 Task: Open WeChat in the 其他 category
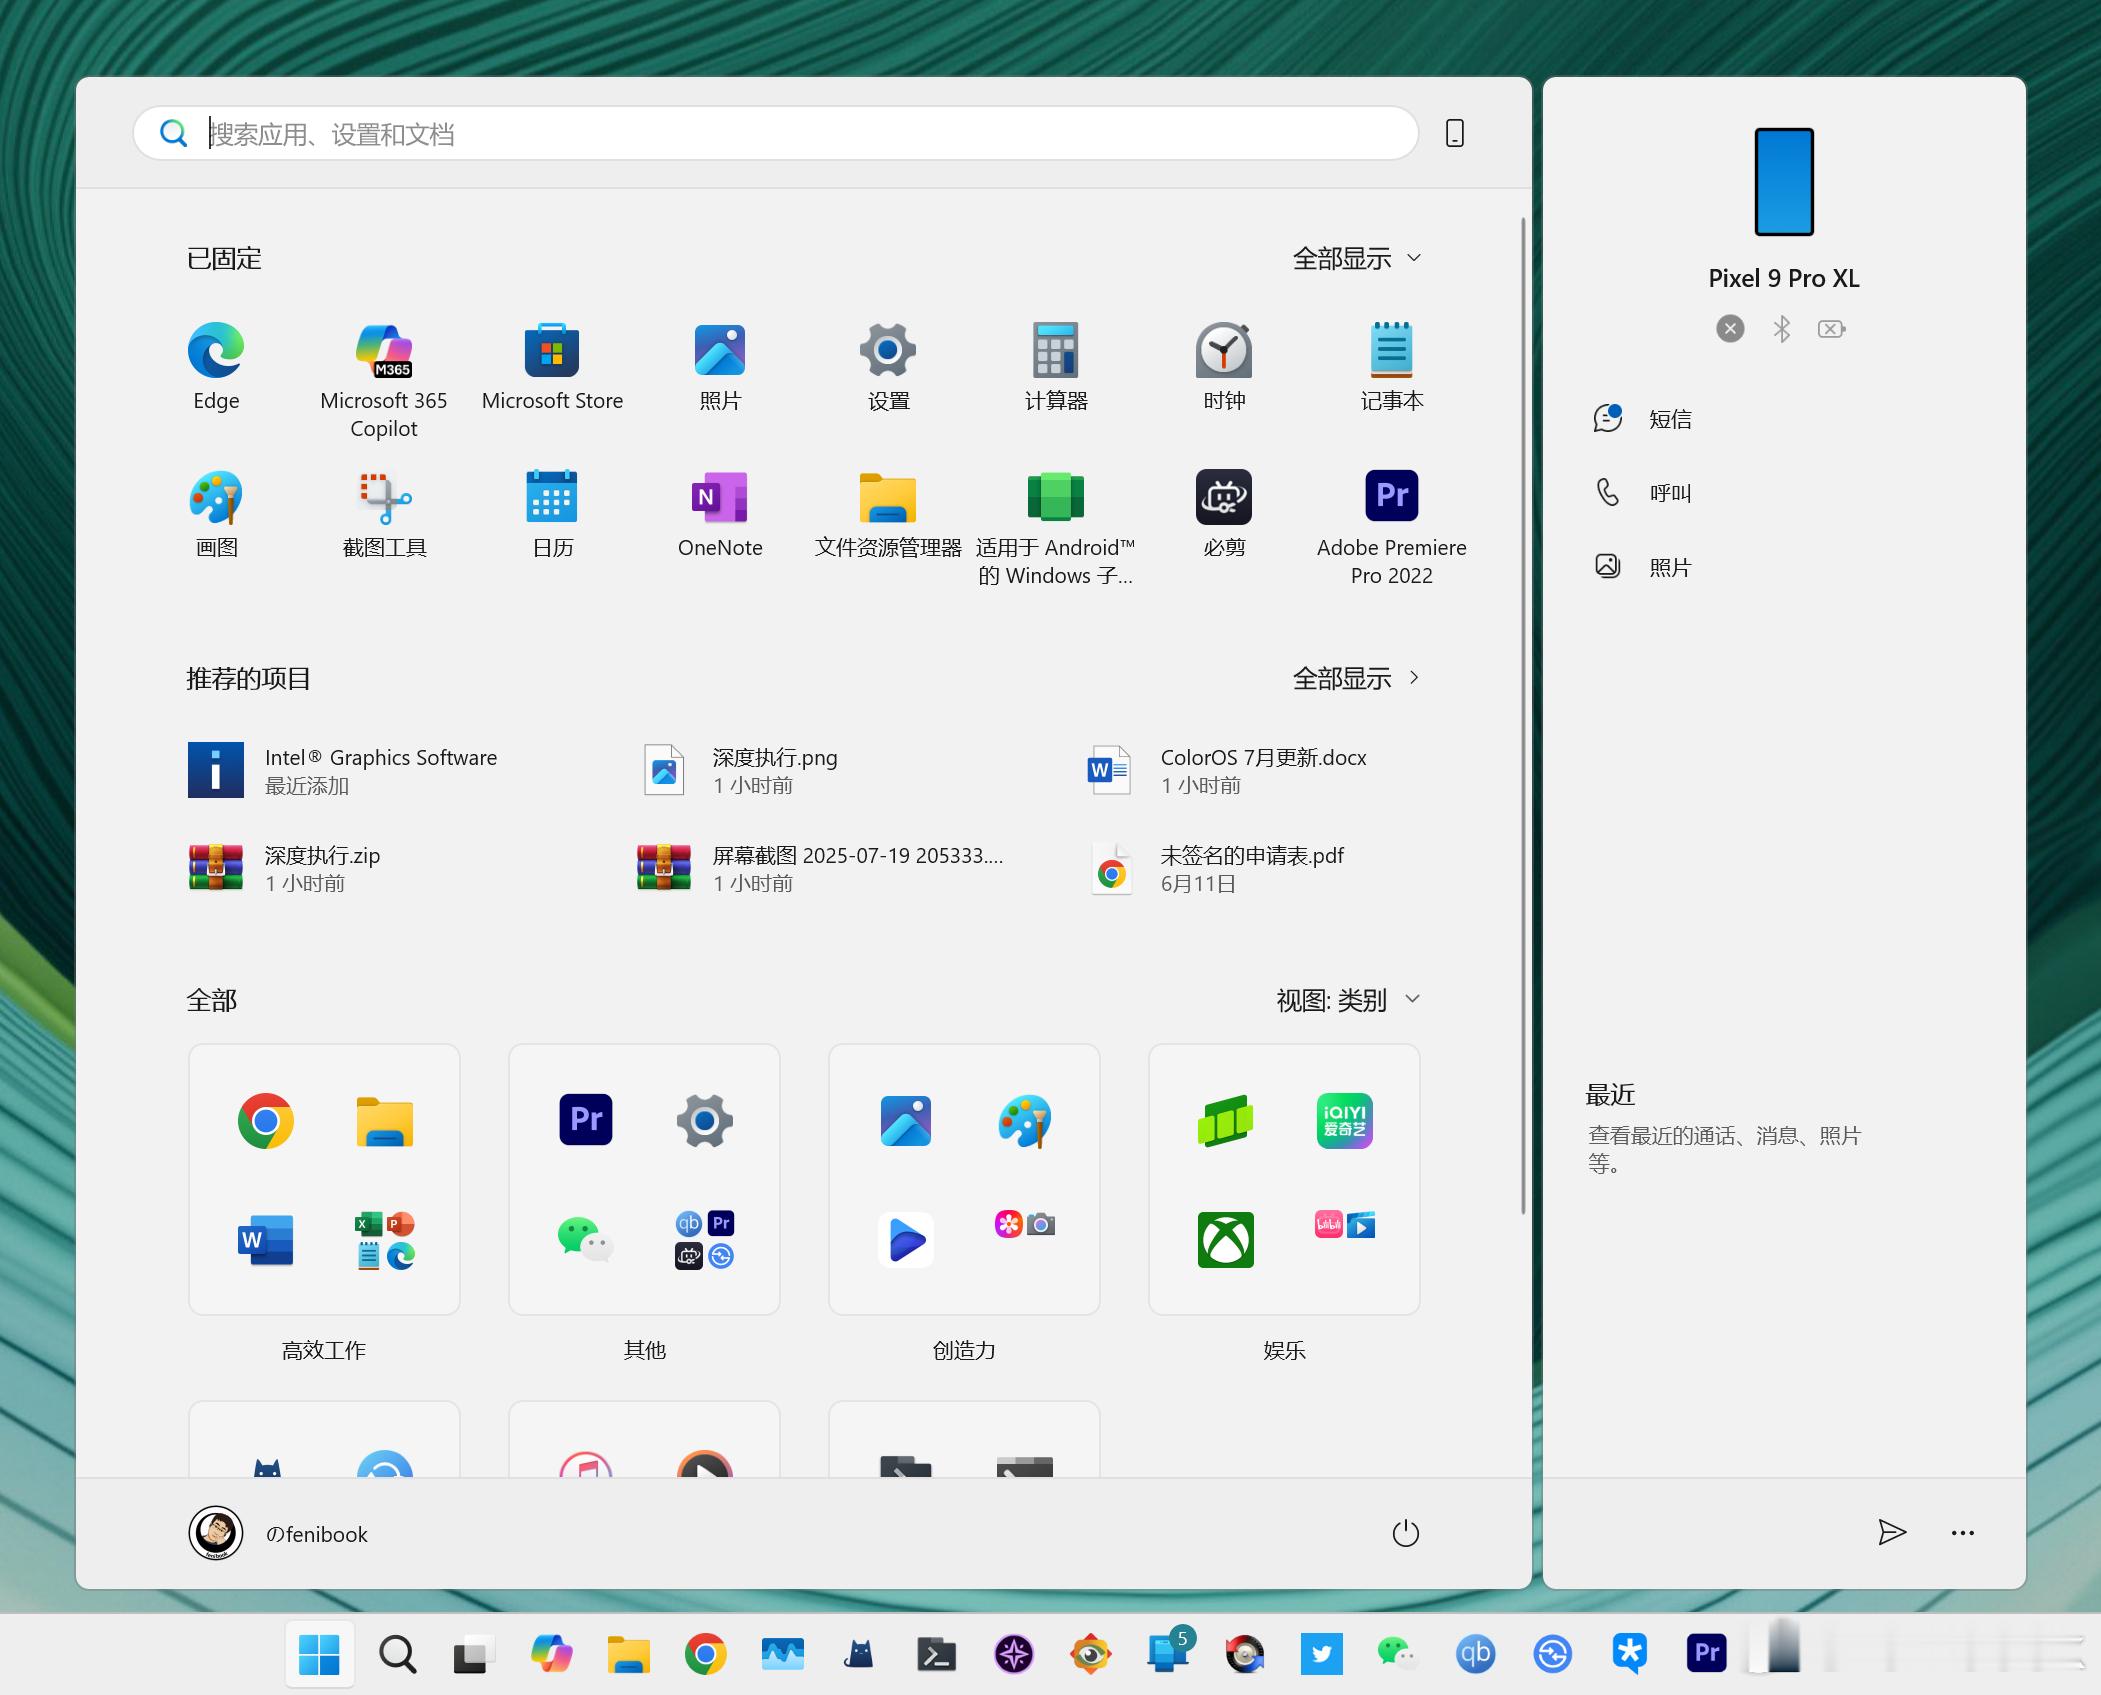(x=585, y=1240)
